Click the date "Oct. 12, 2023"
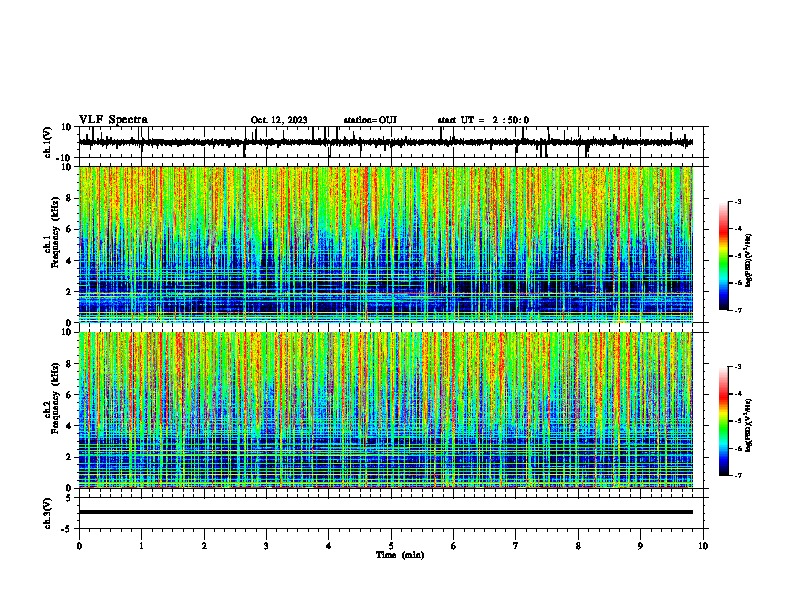Image resolution: width=792 pixels, height=612 pixels. tap(279, 120)
